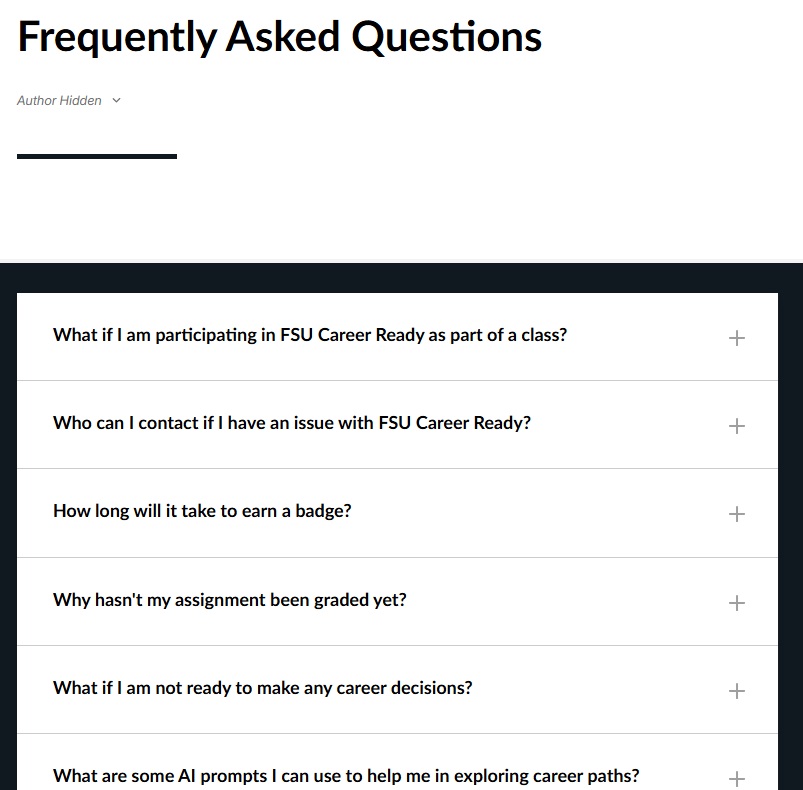The image size is (803, 790).
Task: Click plus icon for earn a badge question
Action: pyautogui.click(x=737, y=514)
